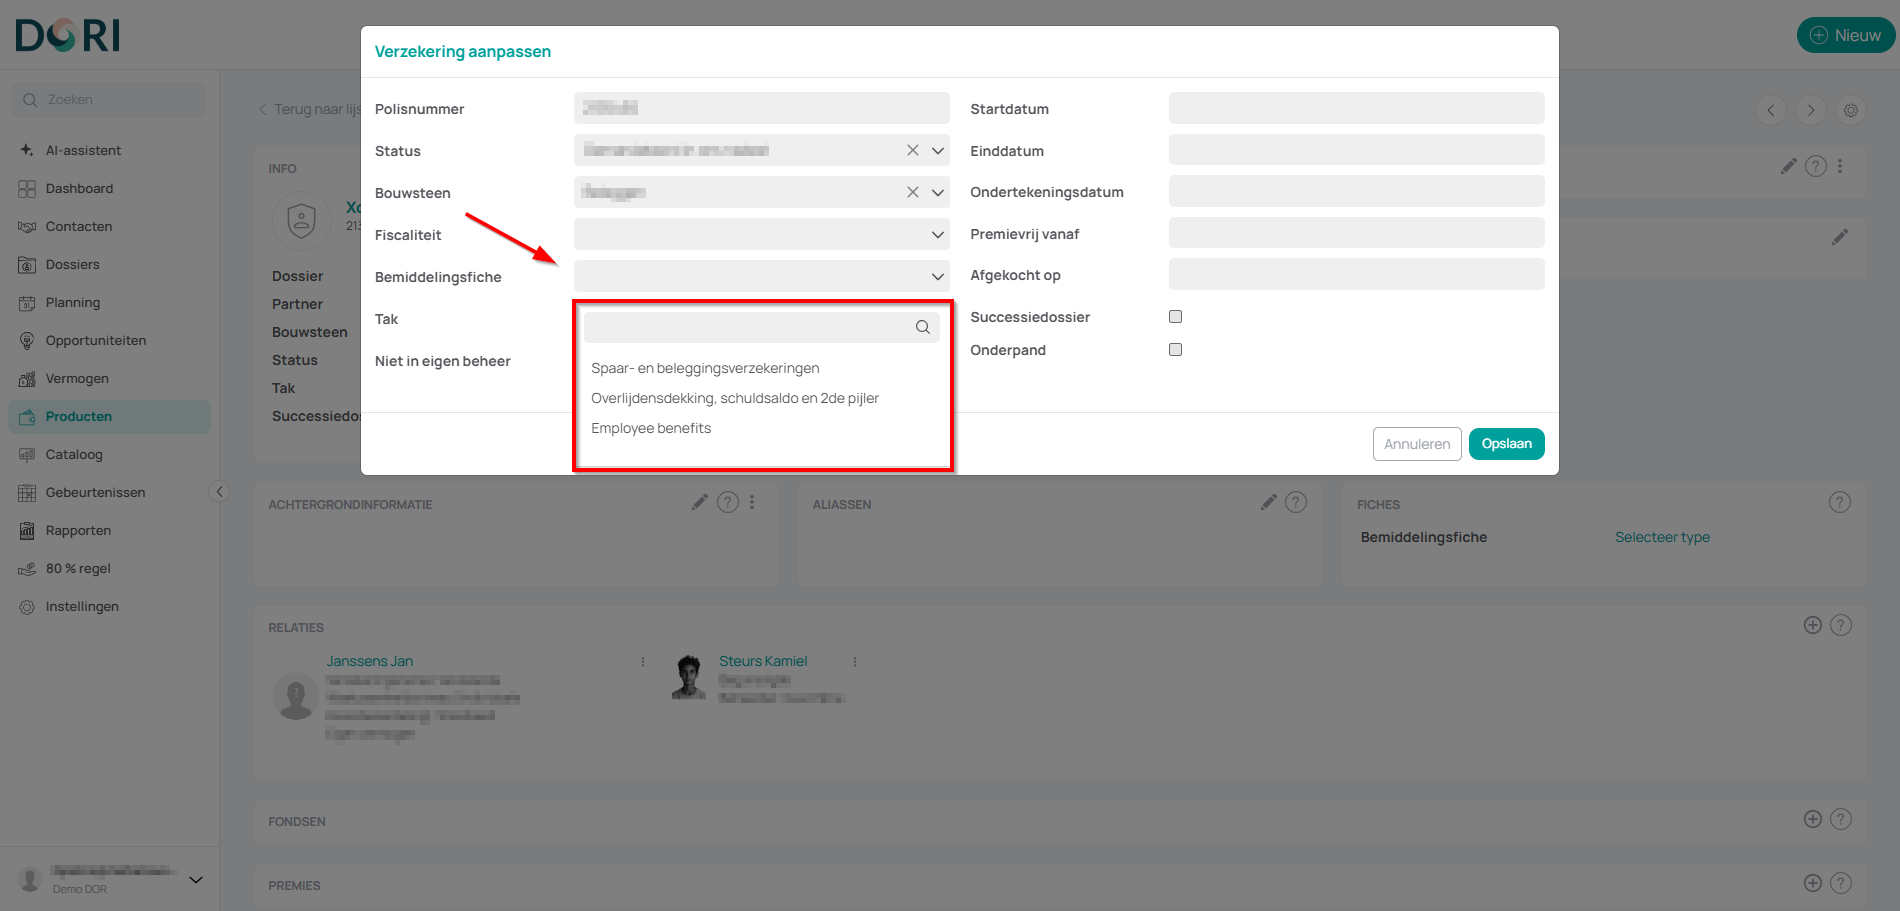Open help for the Fiches panel
1900x911 pixels.
[1839, 502]
